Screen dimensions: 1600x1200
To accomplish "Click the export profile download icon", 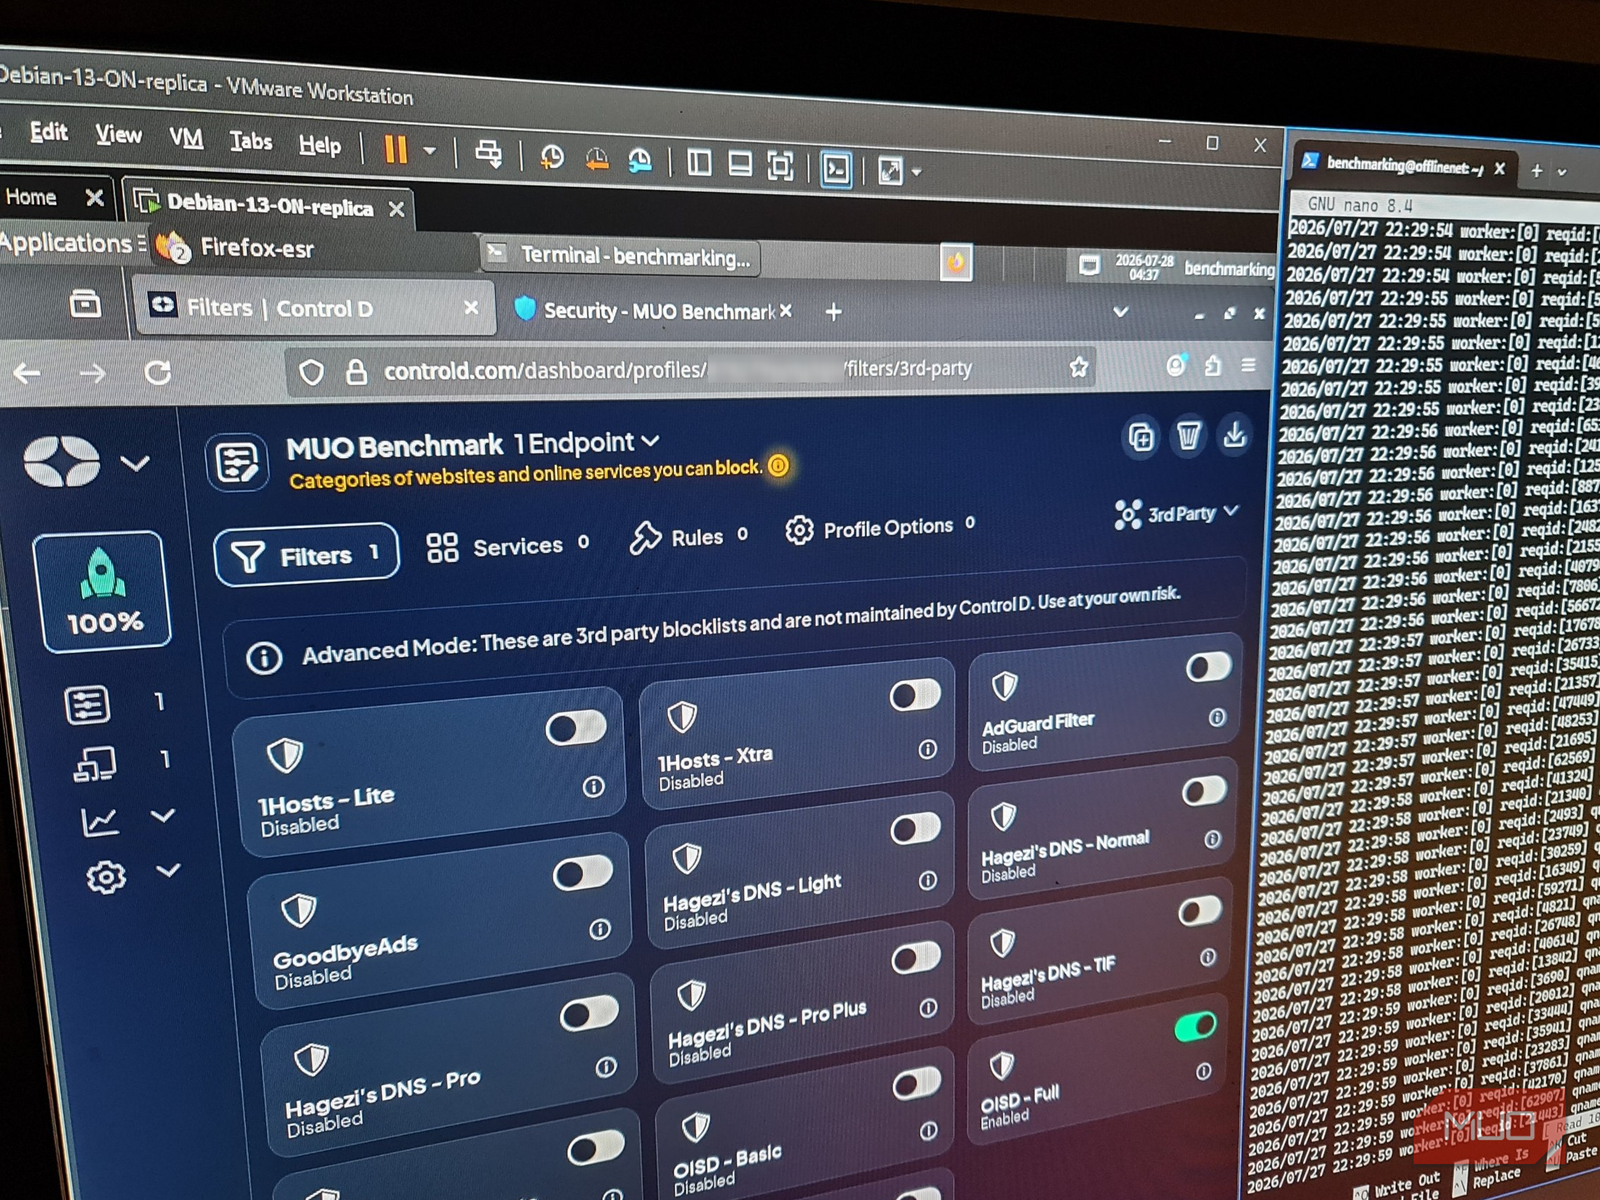I will tap(1235, 434).
